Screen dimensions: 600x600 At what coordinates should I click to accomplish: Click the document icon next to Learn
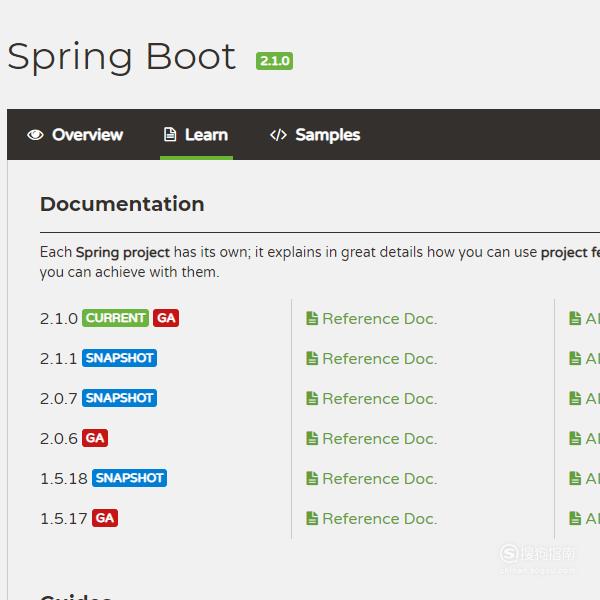tap(170, 134)
